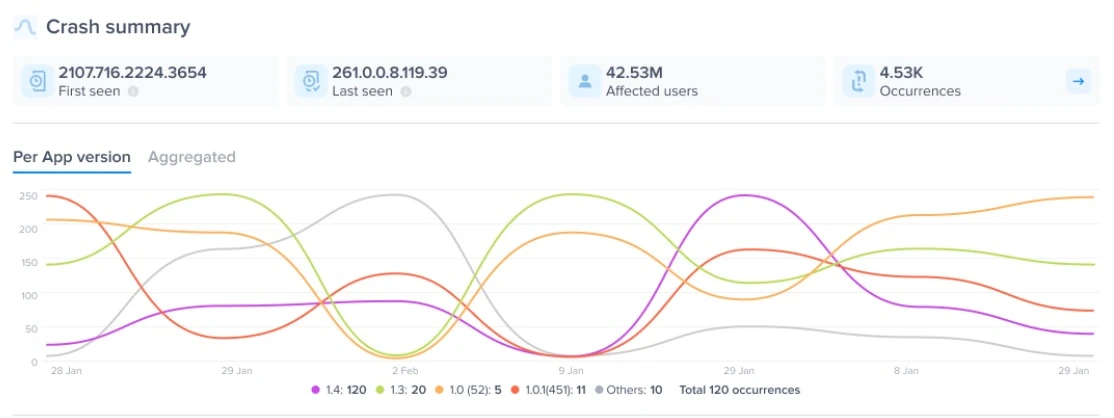Click the Occurrences repeat icon
1114x418 pixels.
tap(858, 81)
